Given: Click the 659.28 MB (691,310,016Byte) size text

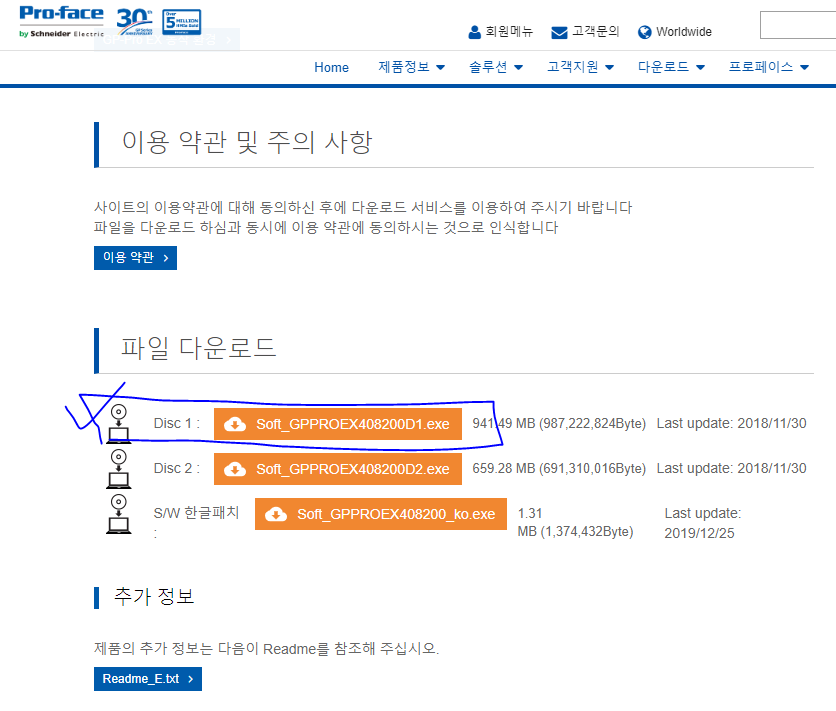Looking at the screenshot, I should [559, 468].
